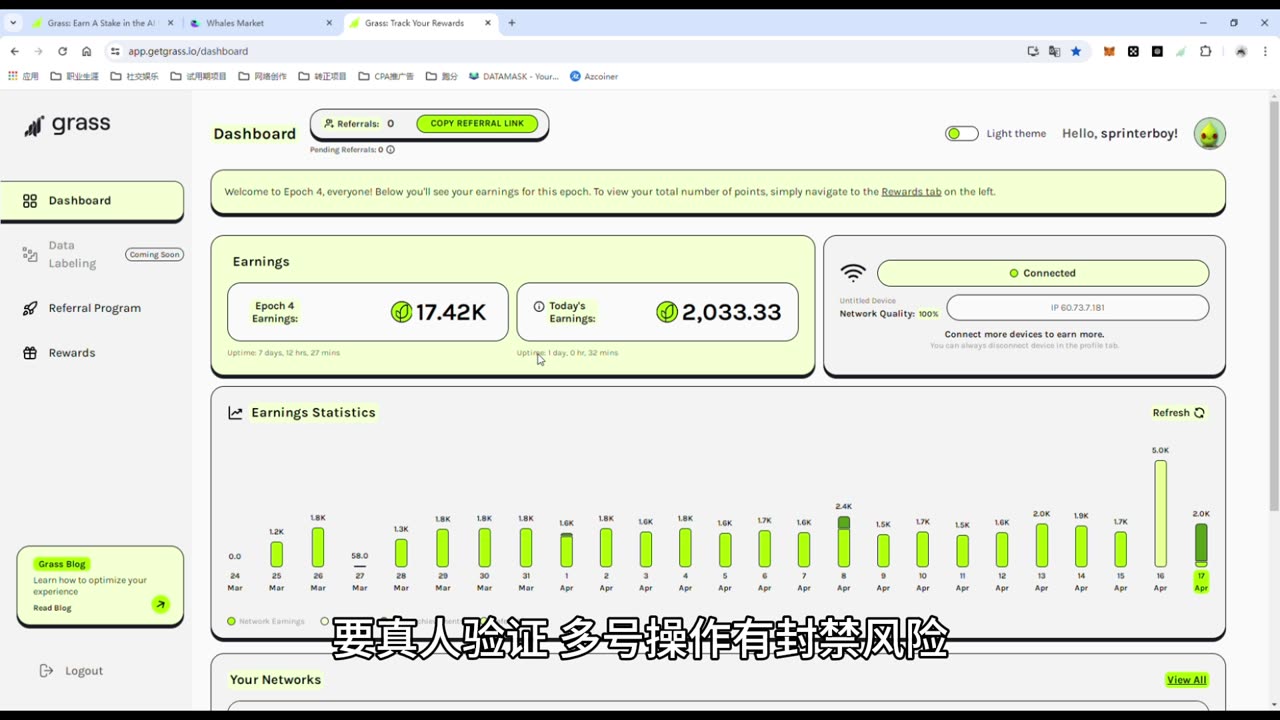The height and width of the screenshot is (720, 1280).
Task: Click the Logout arrow icon
Action: tap(46, 671)
